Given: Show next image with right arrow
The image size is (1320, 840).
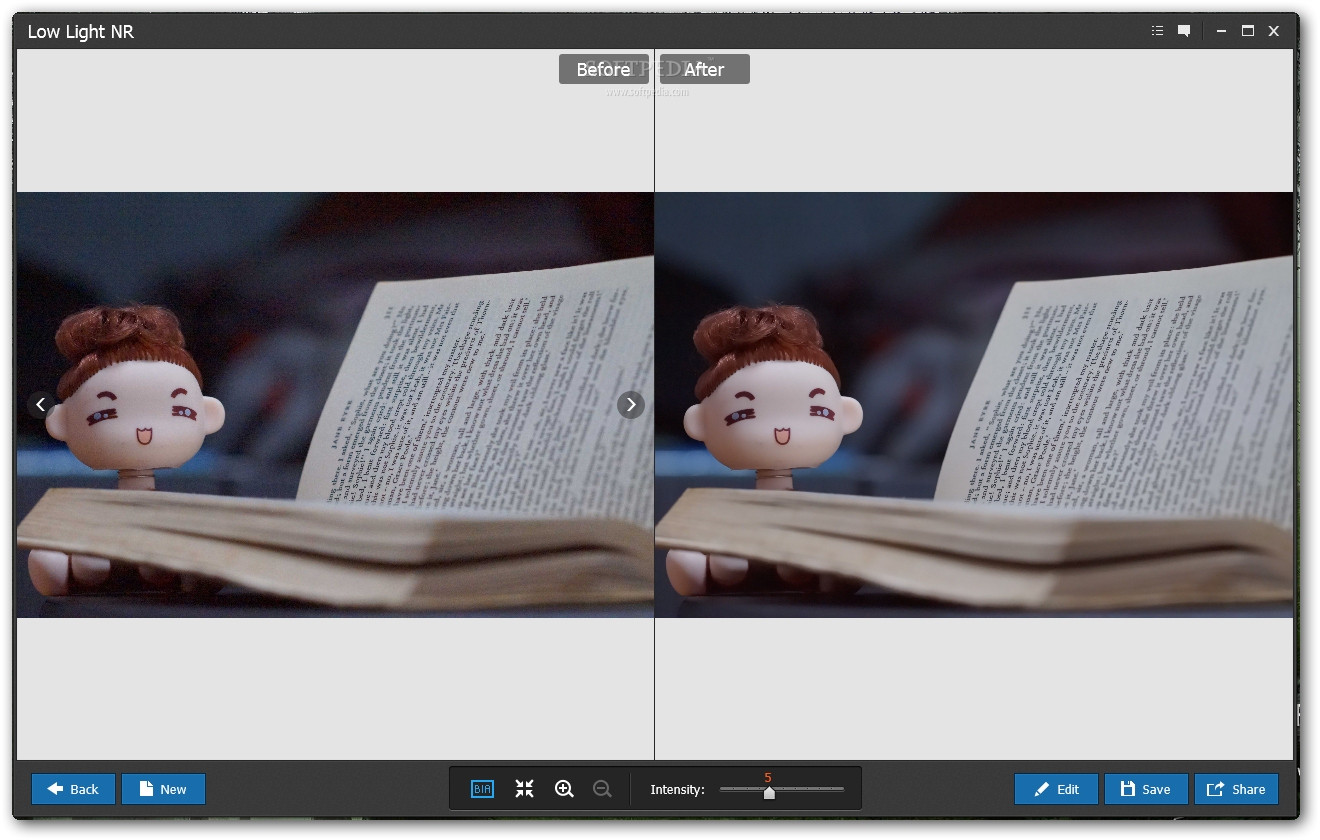Looking at the screenshot, I should point(630,405).
